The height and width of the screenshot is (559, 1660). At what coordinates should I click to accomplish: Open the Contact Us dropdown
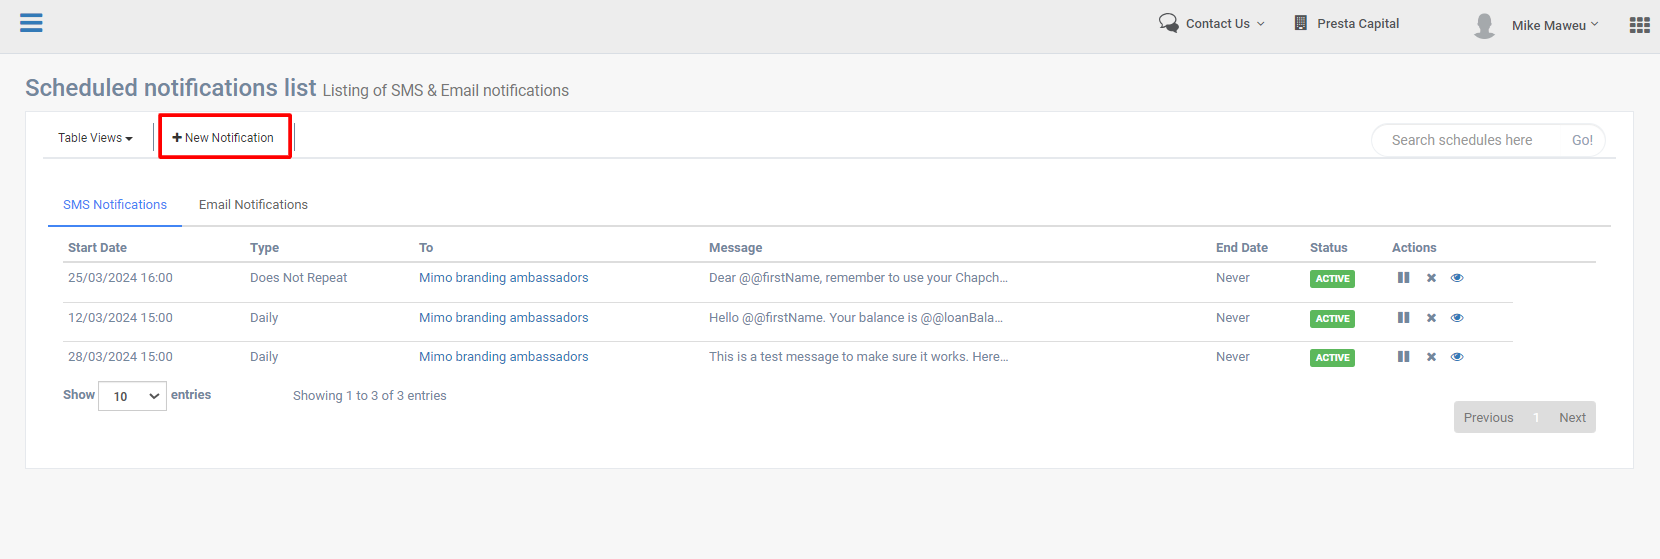point(1217,24)
